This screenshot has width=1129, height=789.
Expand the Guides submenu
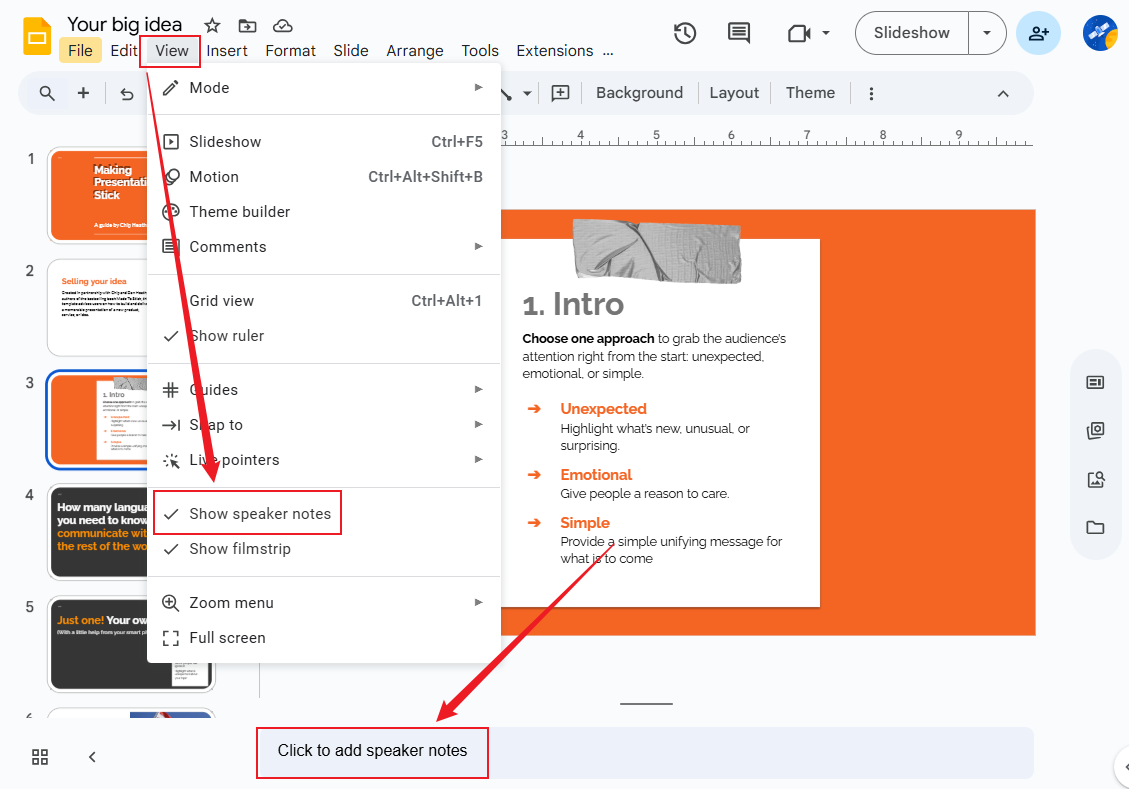214,389
